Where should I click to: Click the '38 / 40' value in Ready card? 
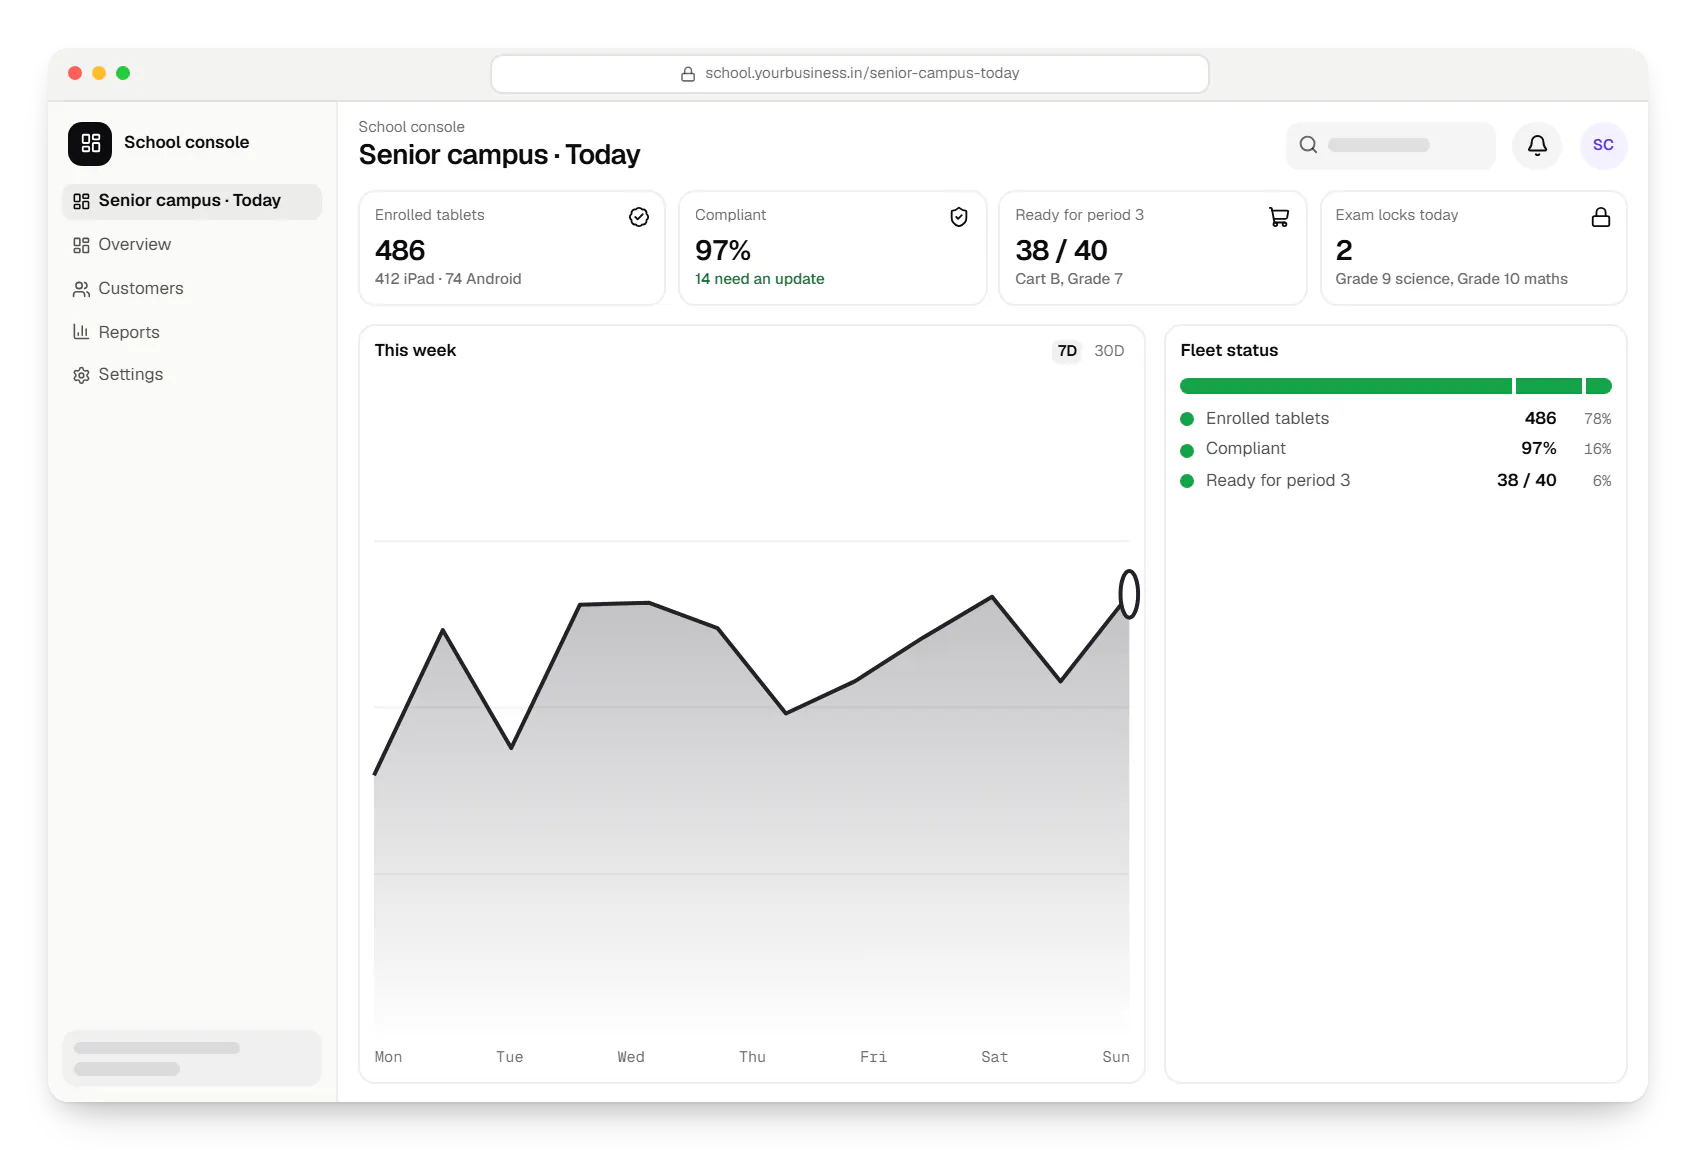click(x=1061, y=250)
